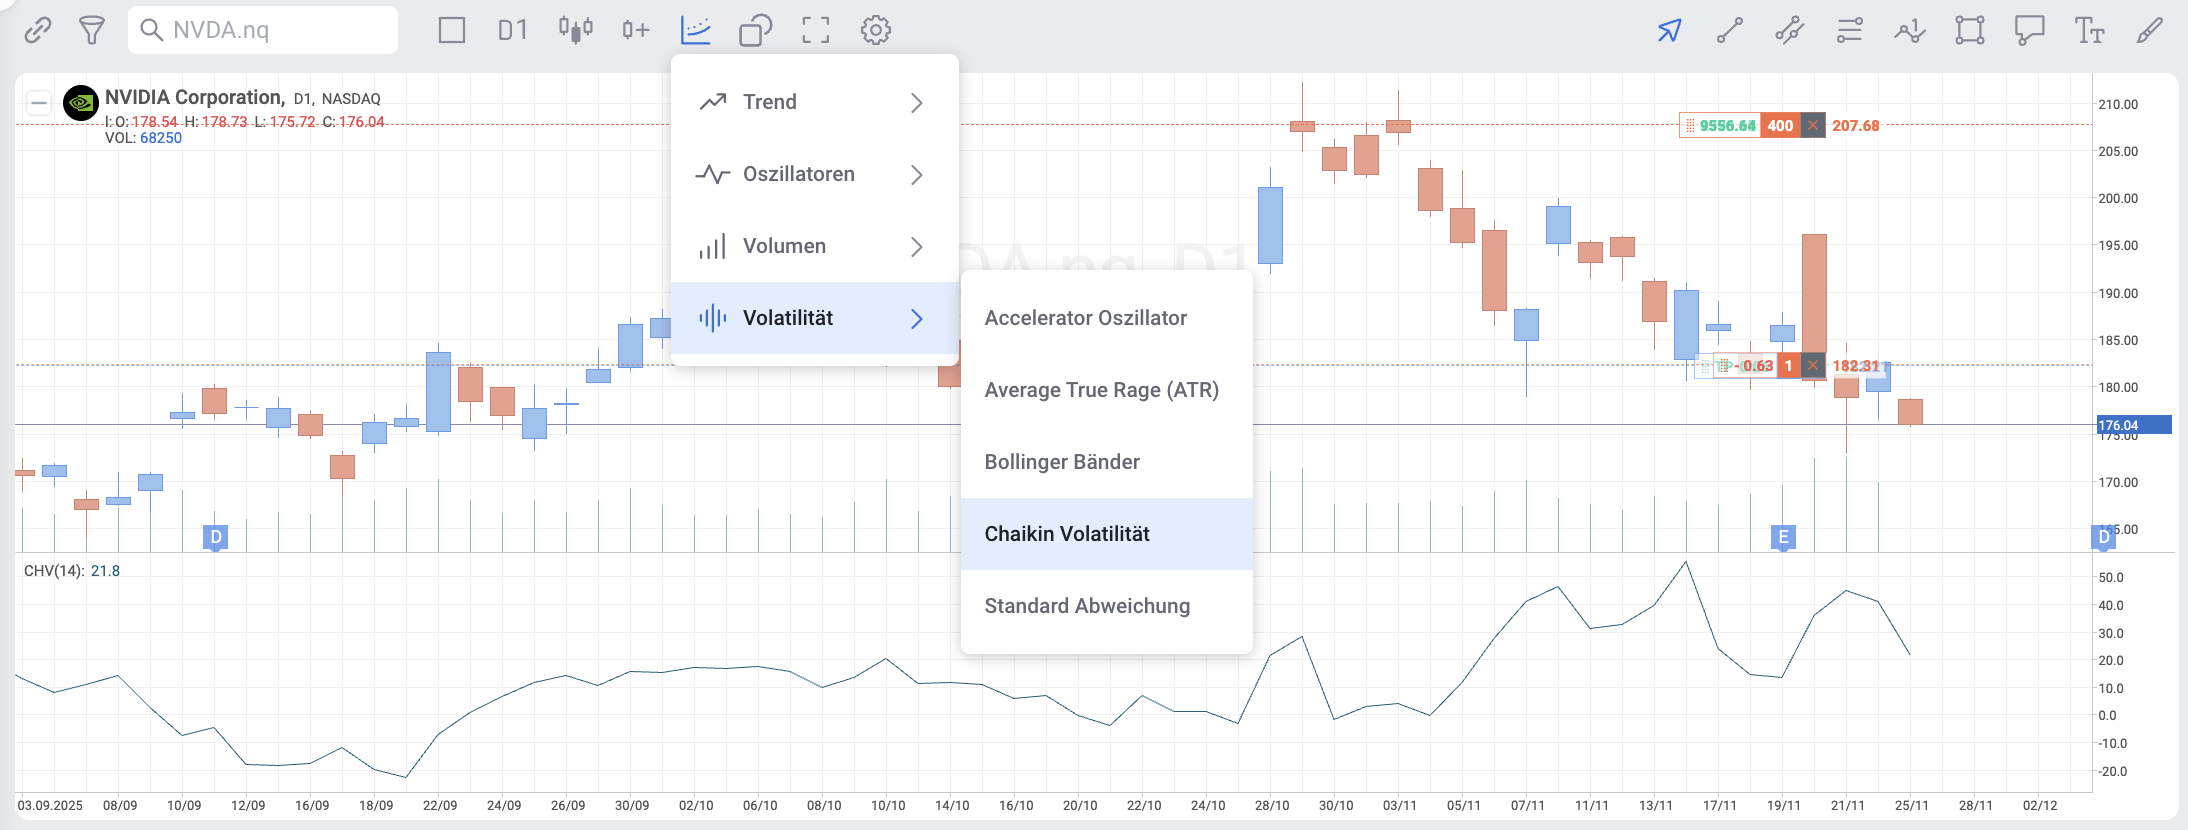Click the Trend arrow icon in menu
Screen dimensions: 2188x830
pyautogui.click(x=712, y=102)
